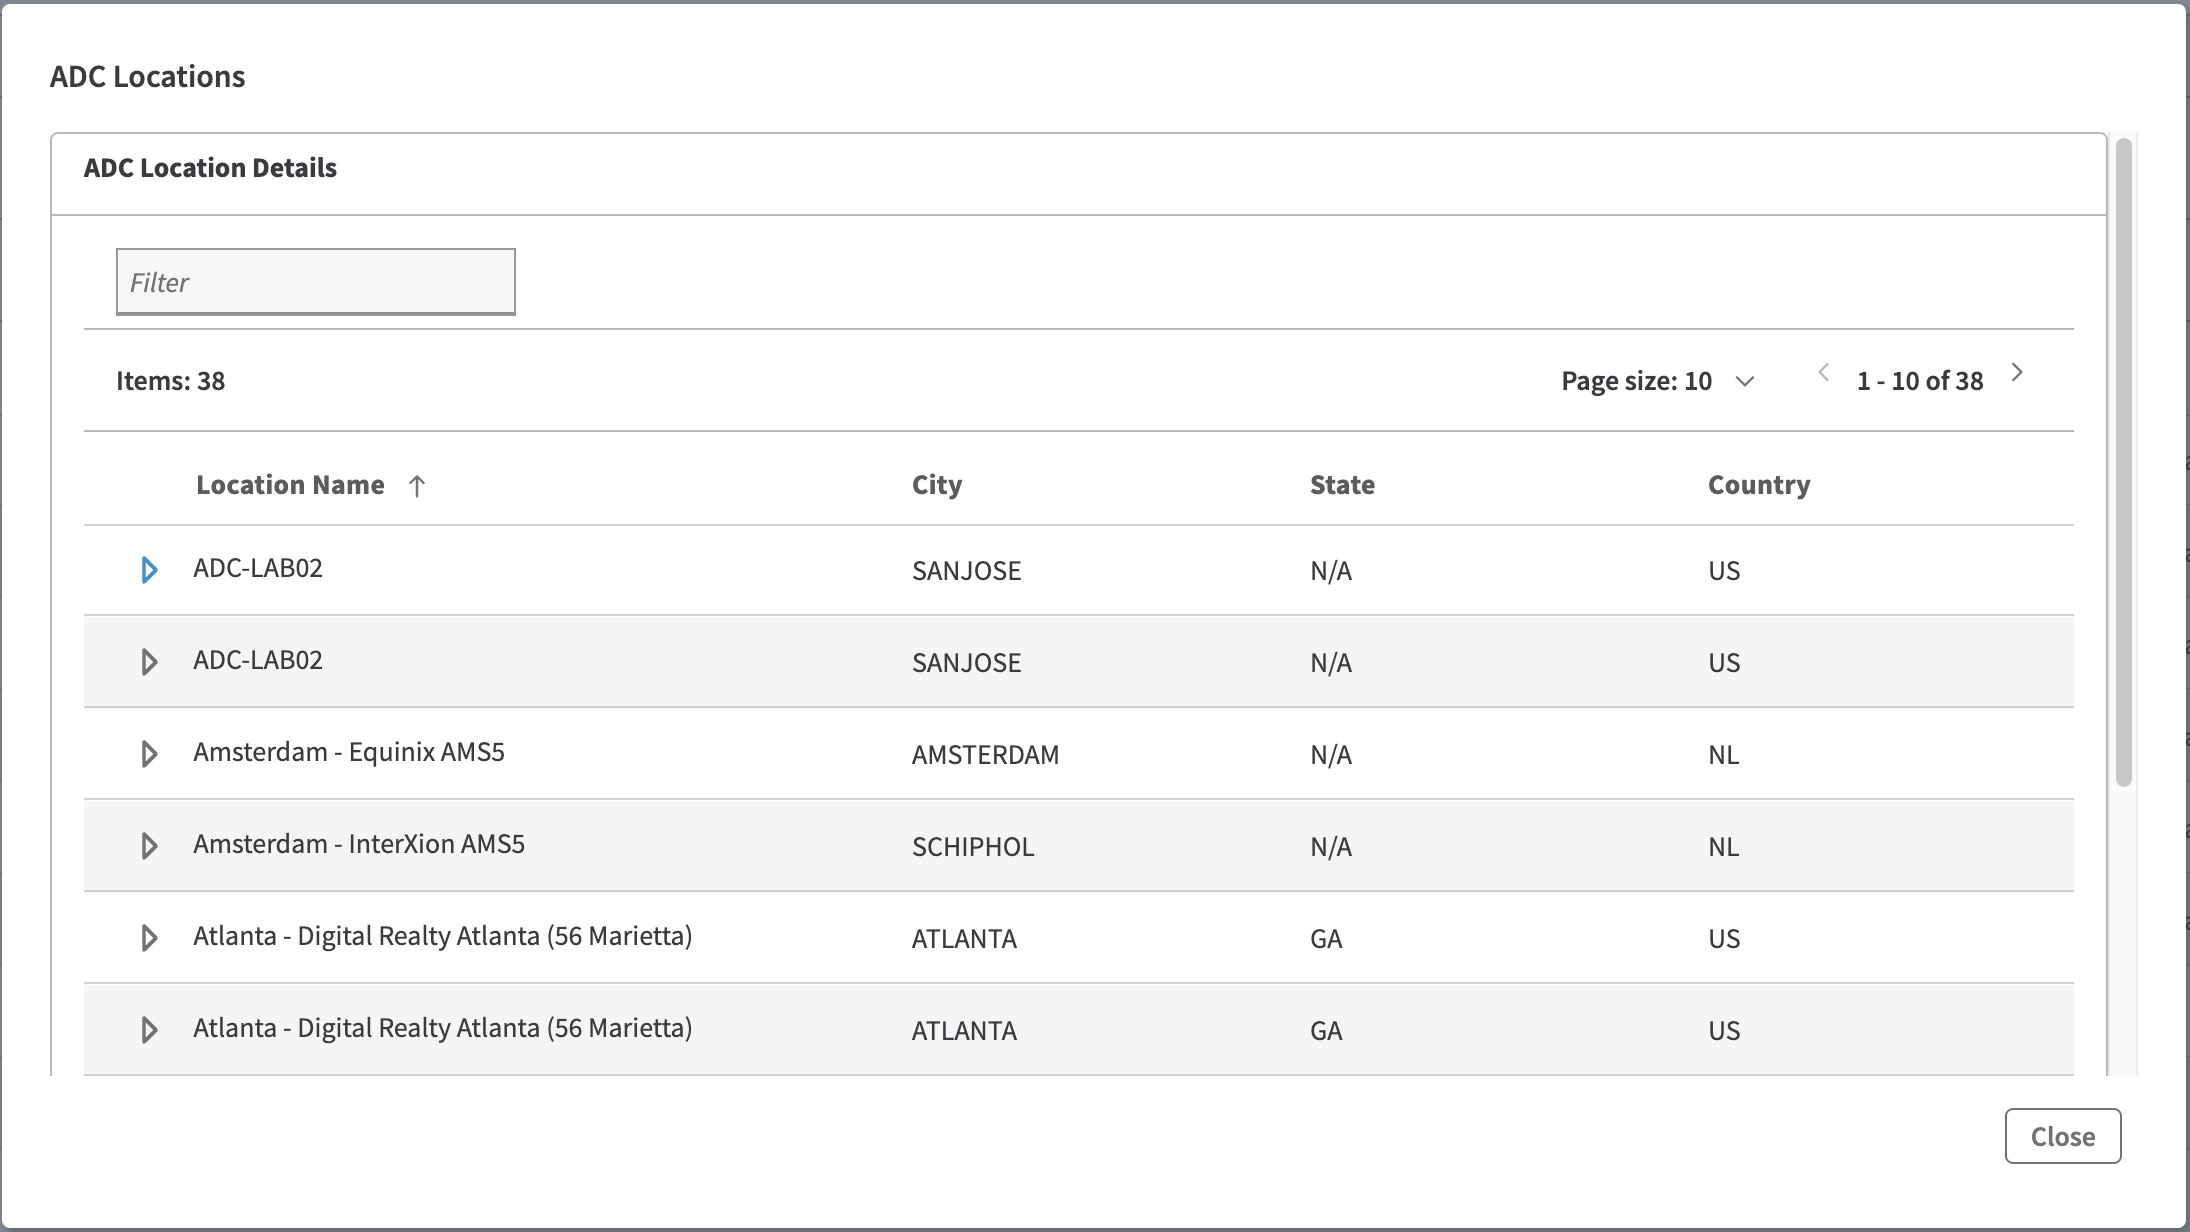Expand the Amsterdam - InterXion AMS5 row
2190x1232 pixels.
[149, 846]
